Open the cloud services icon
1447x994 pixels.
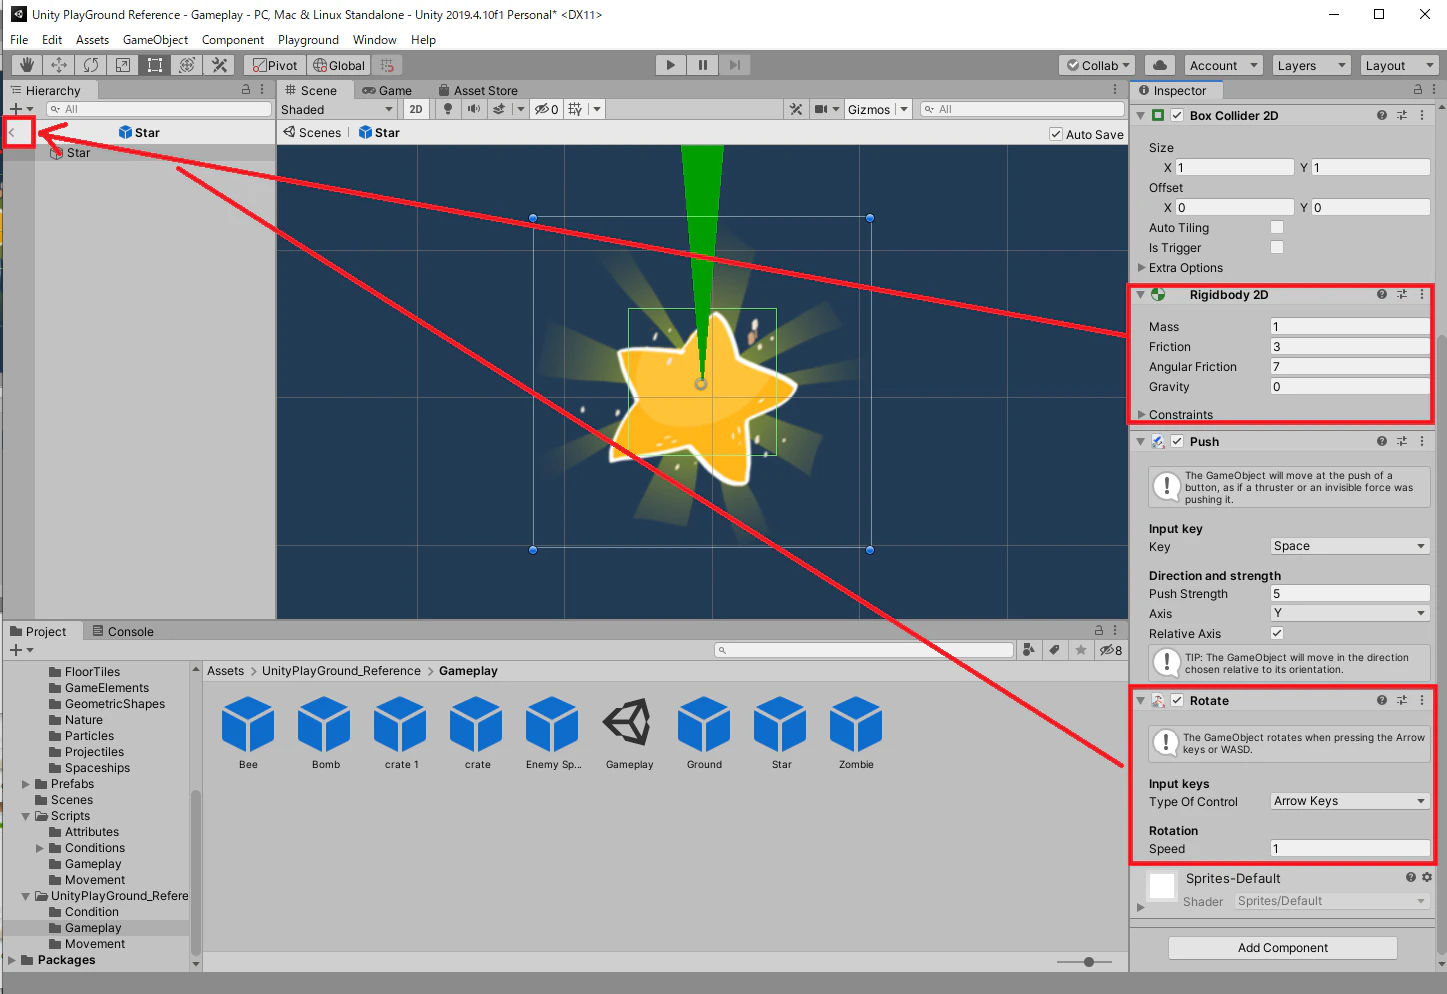pos(1160,65)
